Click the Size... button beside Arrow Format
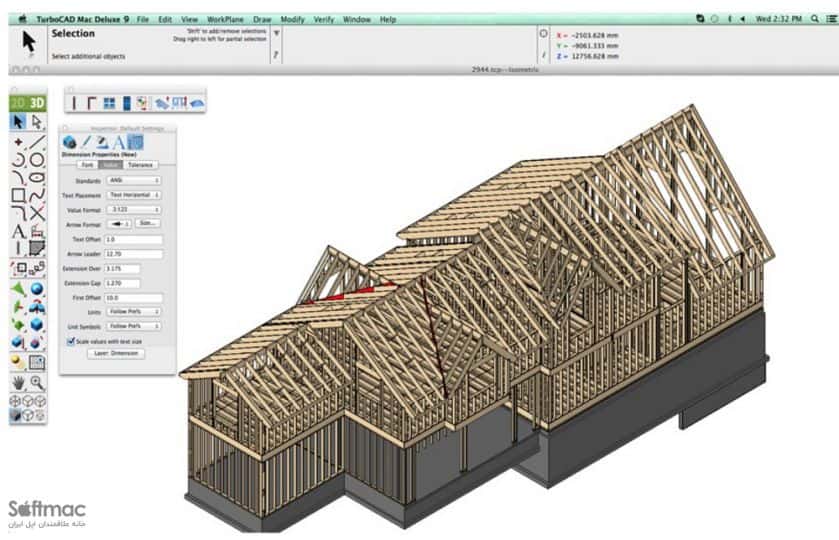 tap(148, 223)
